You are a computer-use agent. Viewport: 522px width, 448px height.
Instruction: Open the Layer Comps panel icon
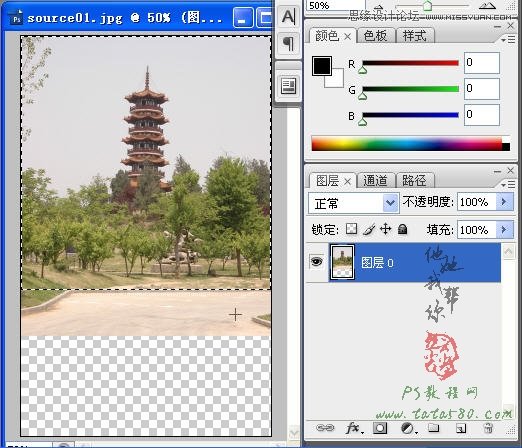tap(288, 86)
